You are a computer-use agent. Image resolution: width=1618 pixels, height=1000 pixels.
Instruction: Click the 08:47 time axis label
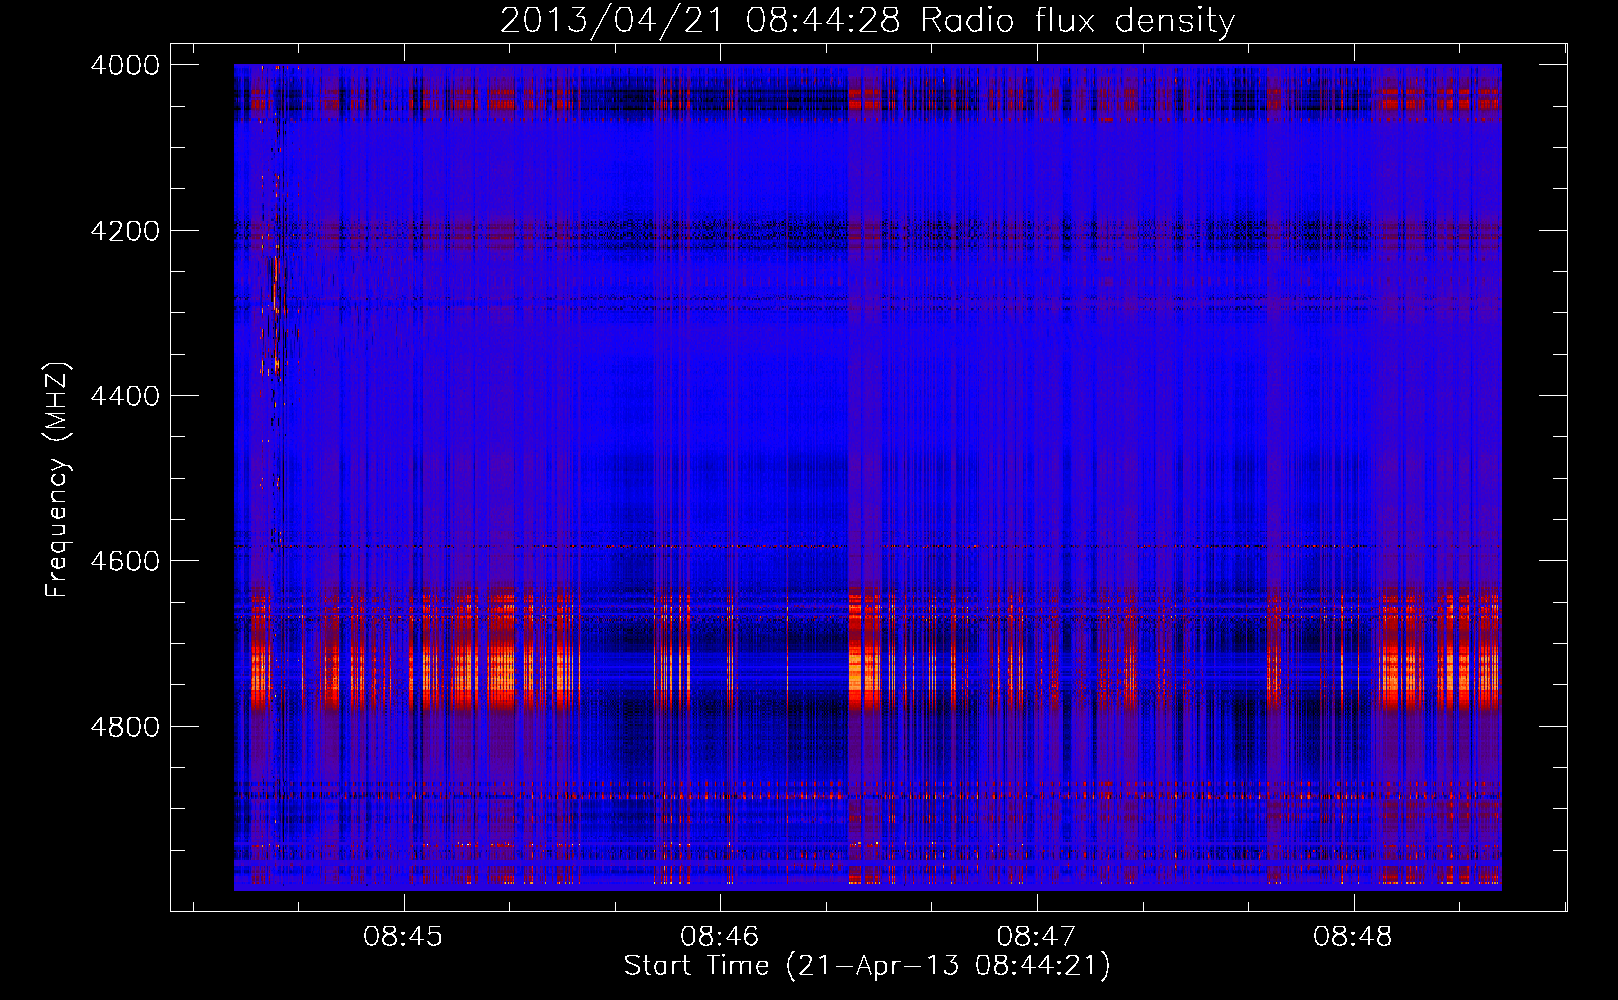click(1037, 936)
